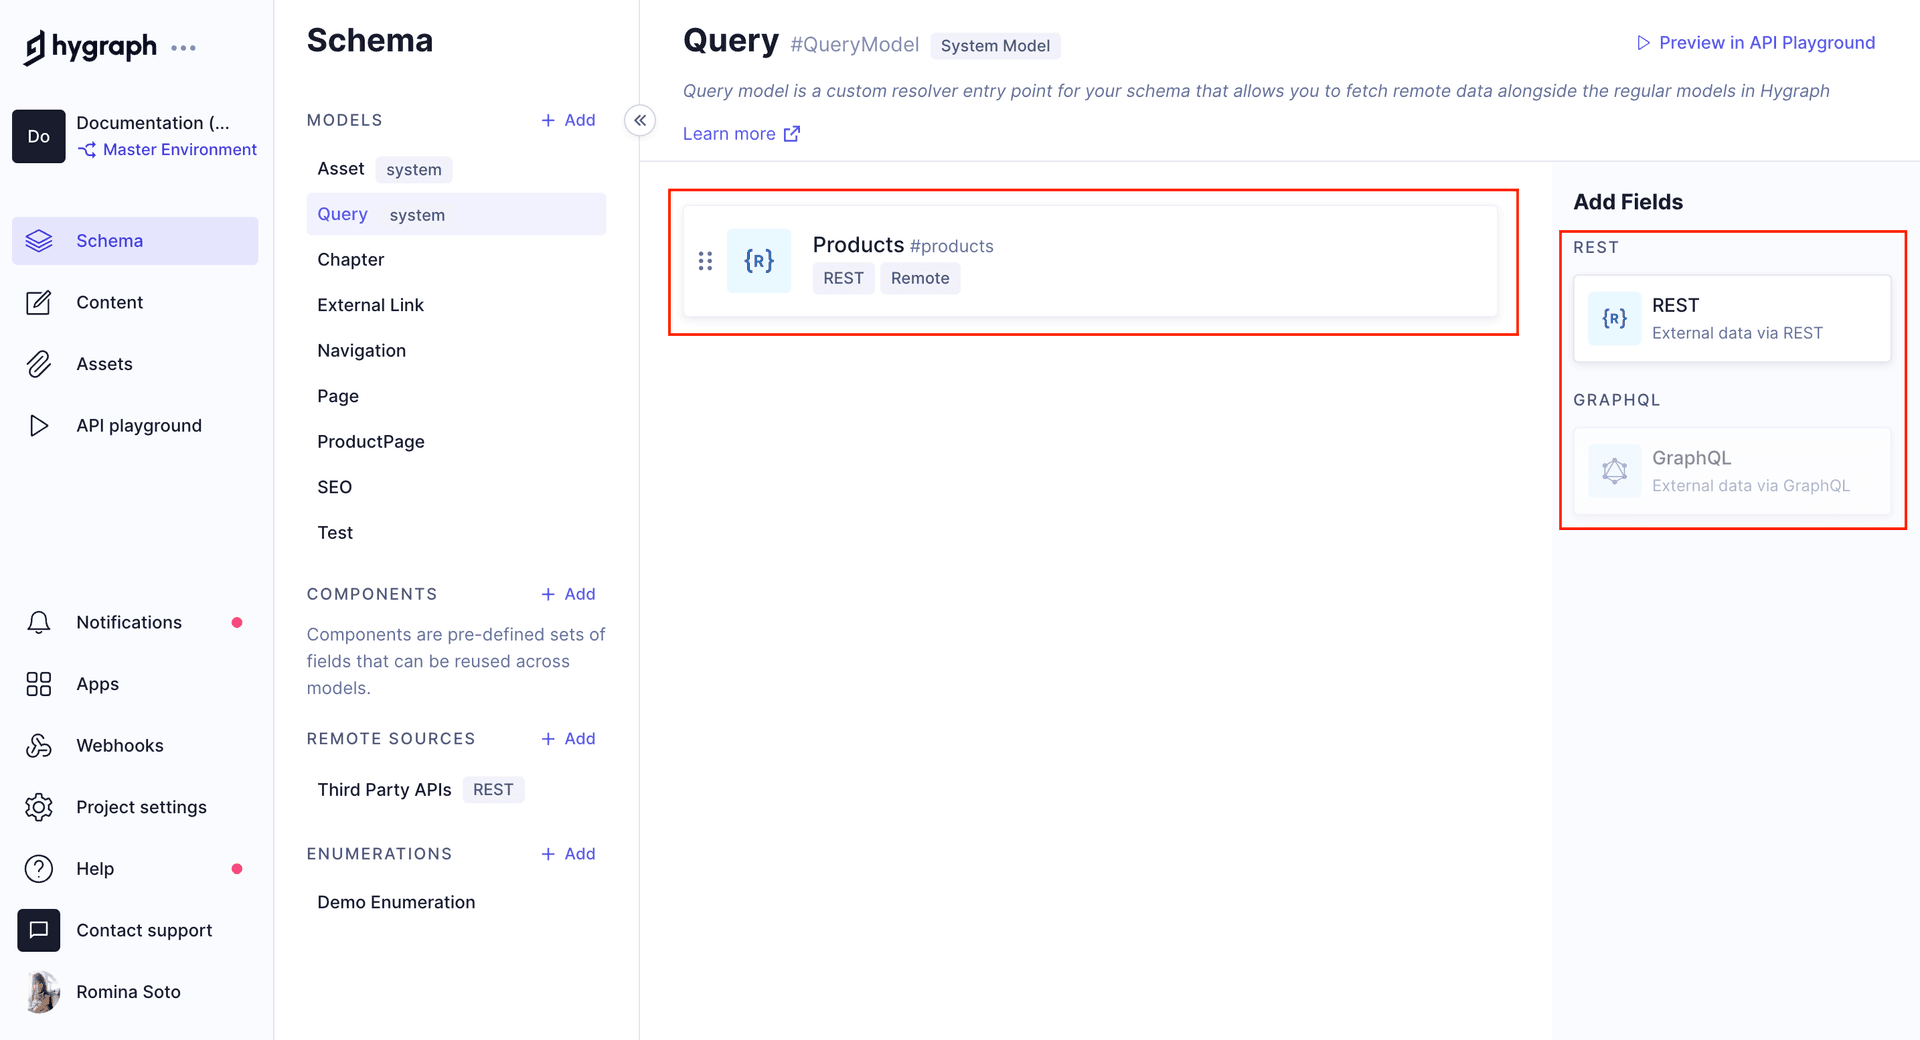Screen dimensions: 1920x1040
Task: Click the Project settings gear icon
Action: (x=39, y=807)
